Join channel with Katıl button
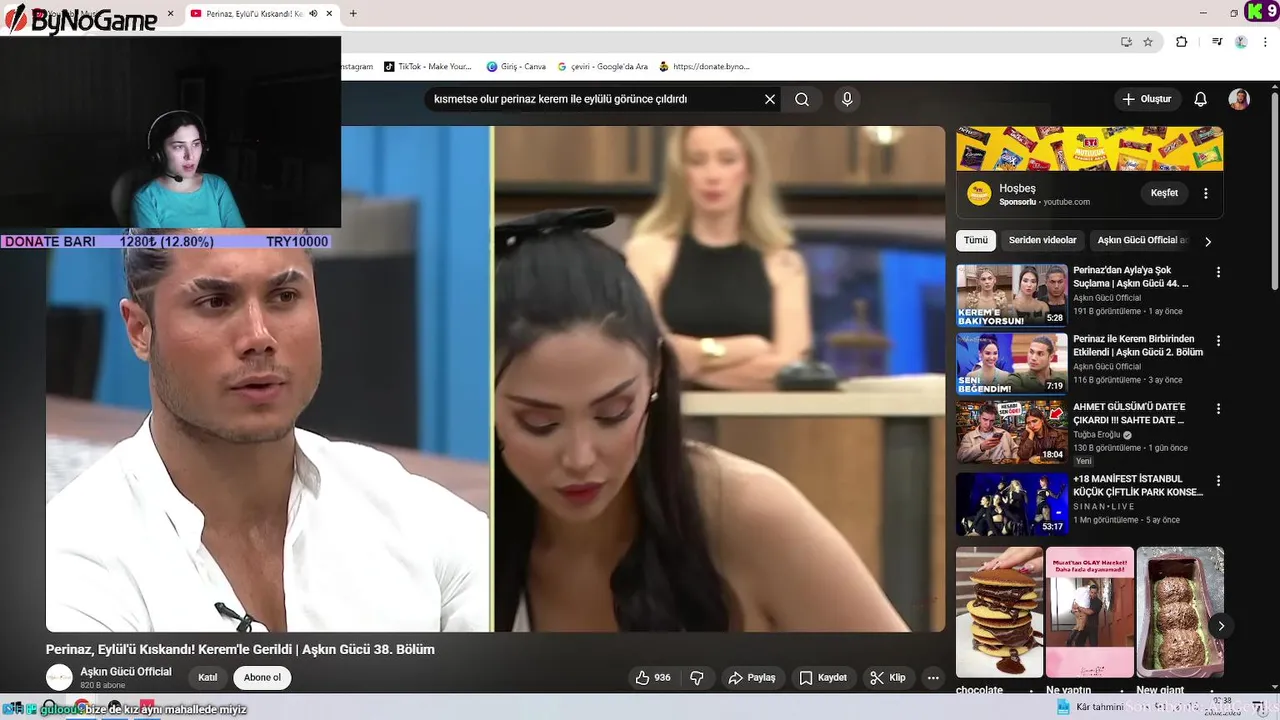This screenshot has width=1280, height=720. click(x=208, y=678)
